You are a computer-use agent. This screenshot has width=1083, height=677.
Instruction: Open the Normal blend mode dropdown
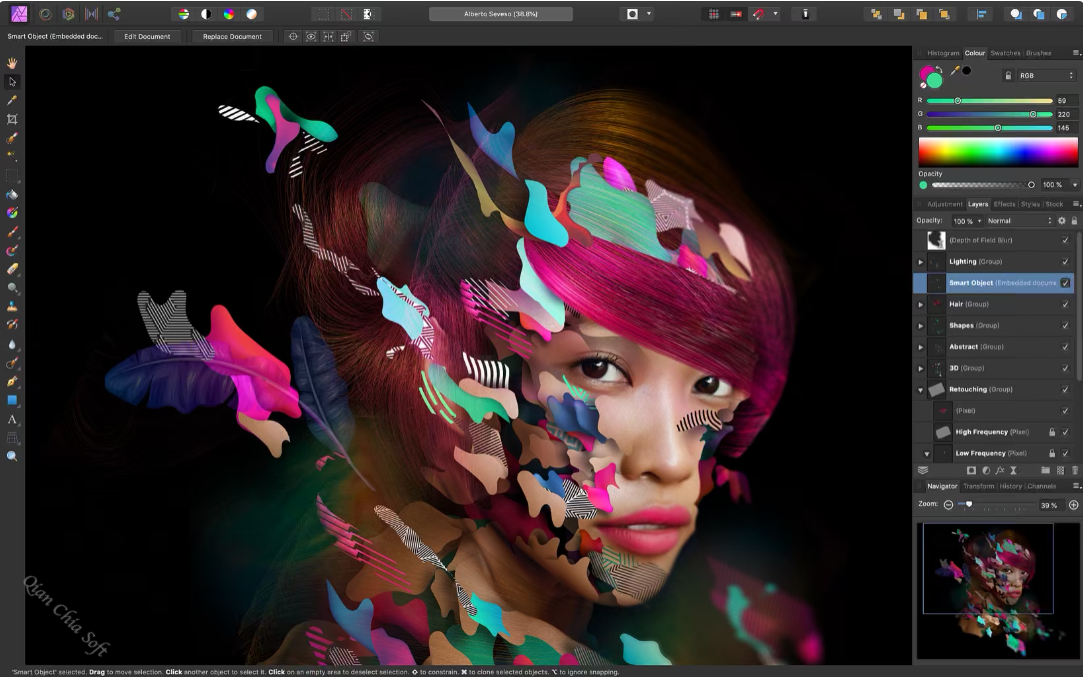coord(1019,221)
